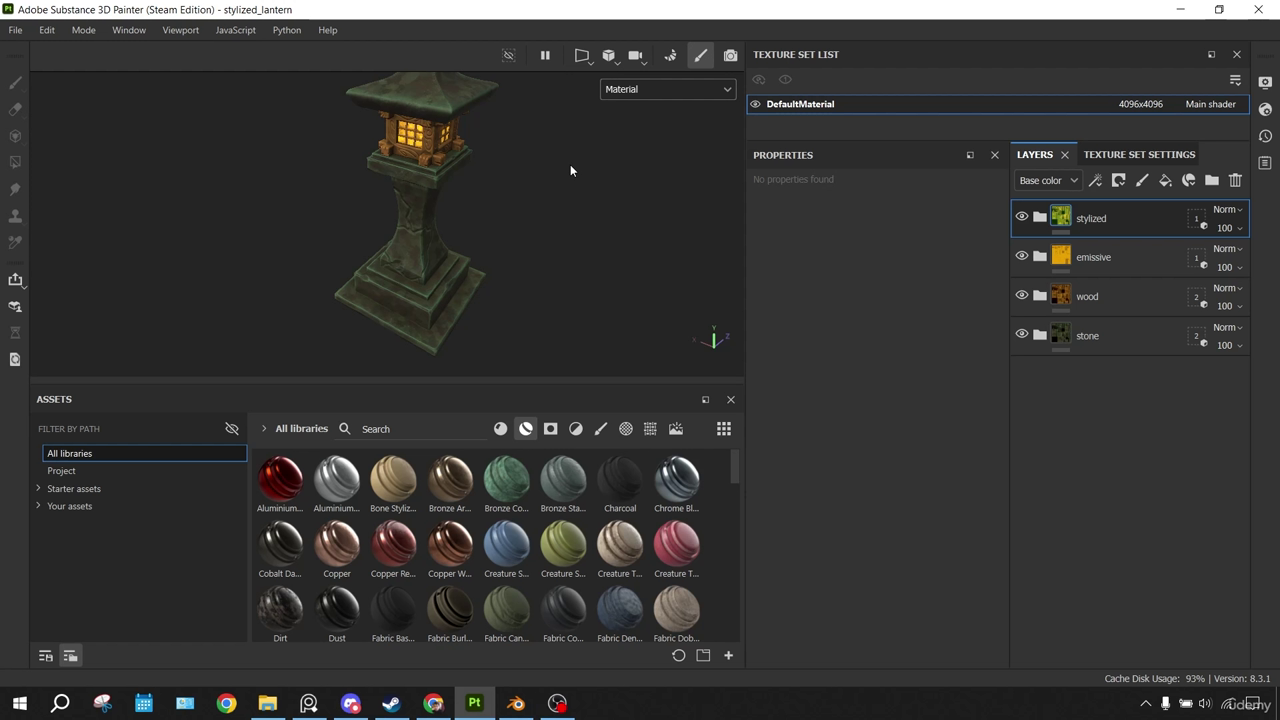1280x720 pixels.
Task: Select the Projection tool in left toolbar
Action: click(x=15, y=136)
